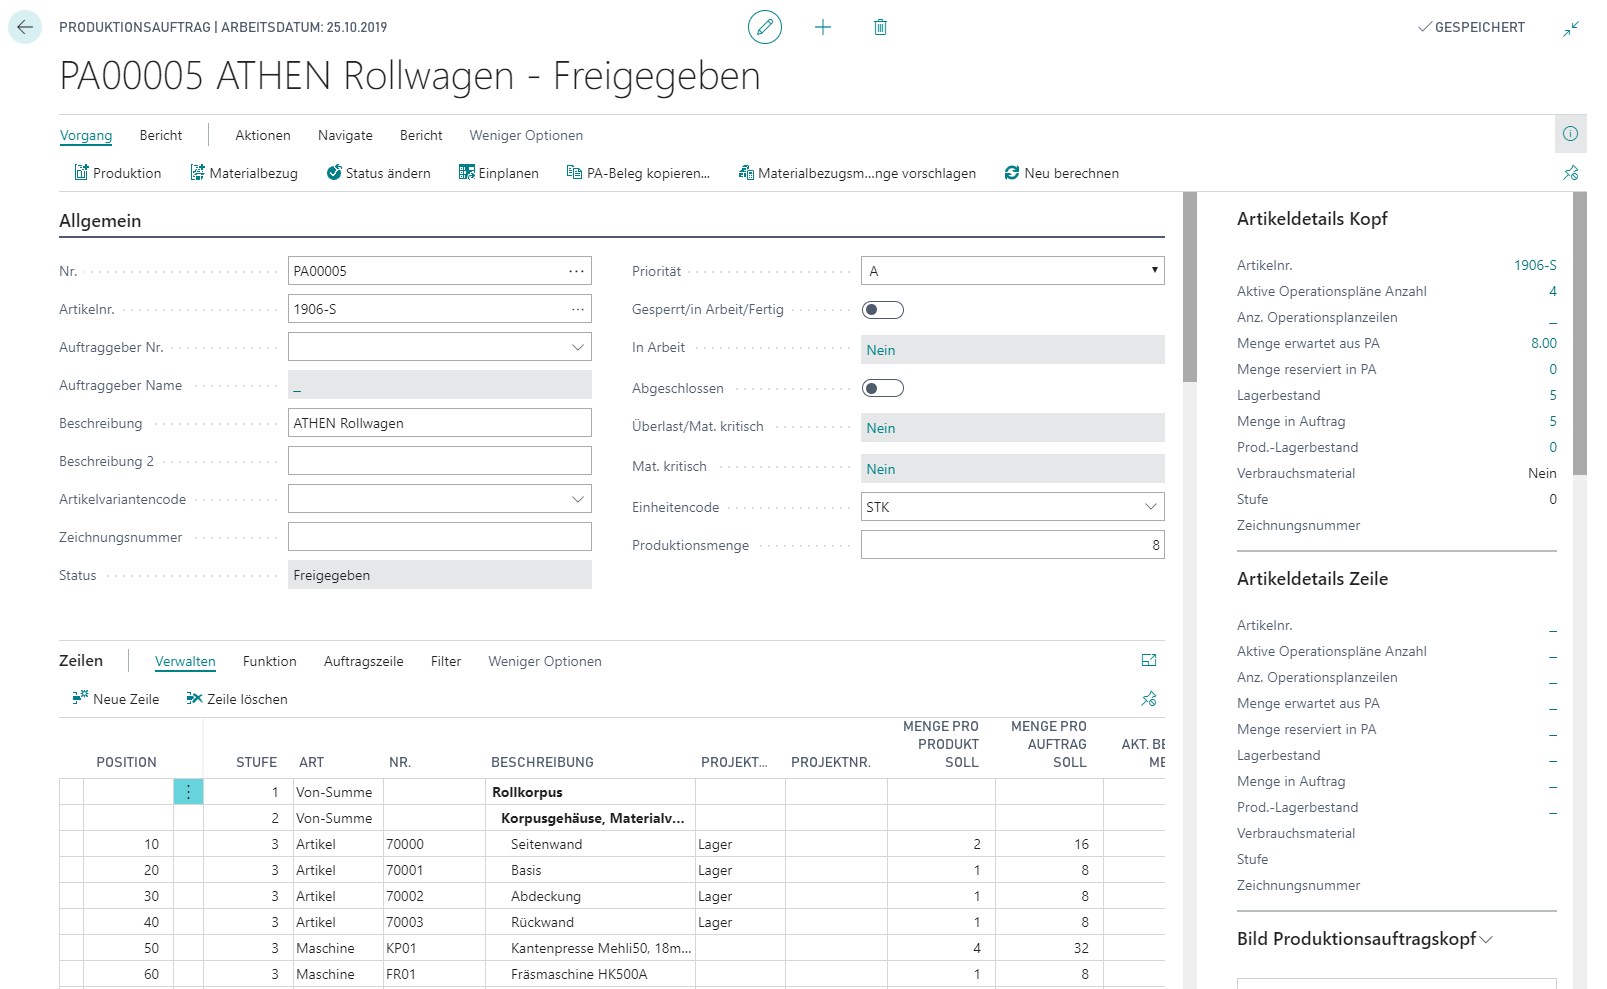Click the trash delete icon
1607x989 pixels.
[x=880, y=27]
